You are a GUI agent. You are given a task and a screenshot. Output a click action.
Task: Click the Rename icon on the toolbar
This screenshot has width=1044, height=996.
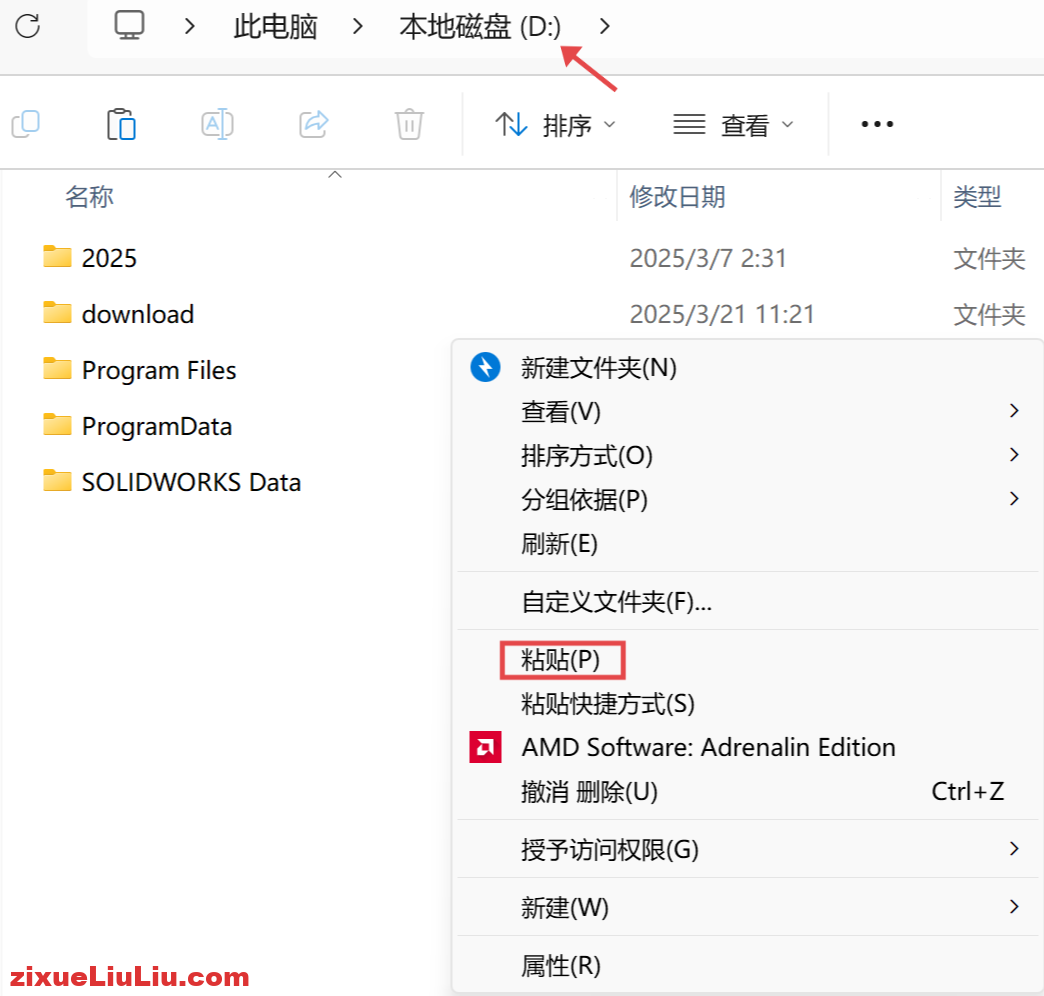pyautogui.click(x=217, y=124)
